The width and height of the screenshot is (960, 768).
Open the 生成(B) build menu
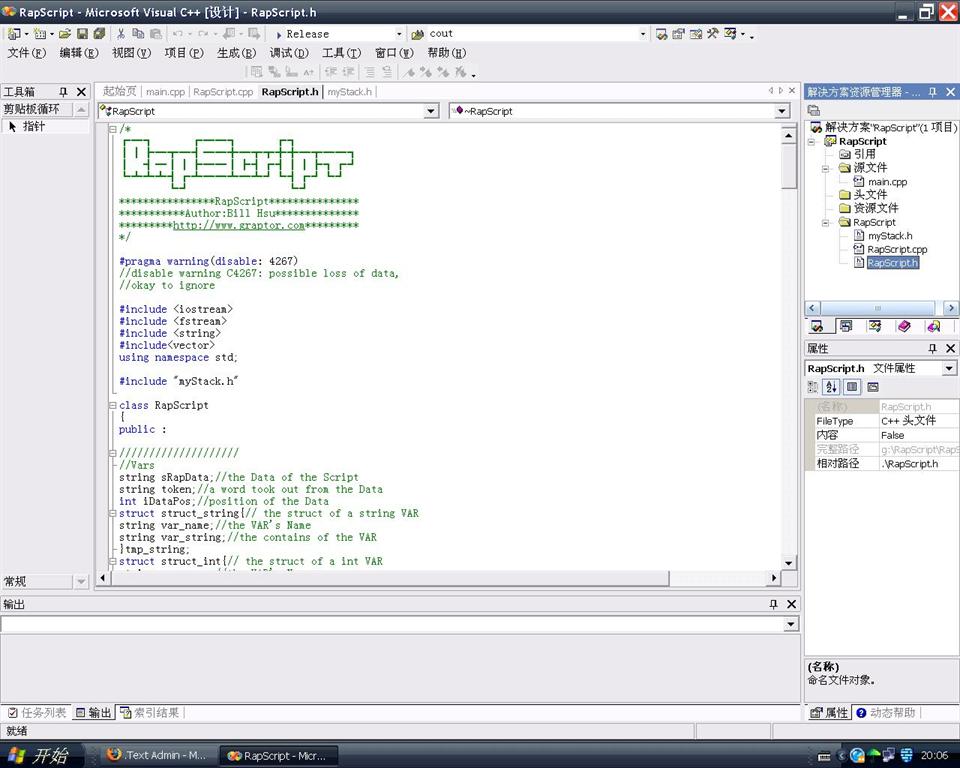pyautogui.click(x=236, y=53)
